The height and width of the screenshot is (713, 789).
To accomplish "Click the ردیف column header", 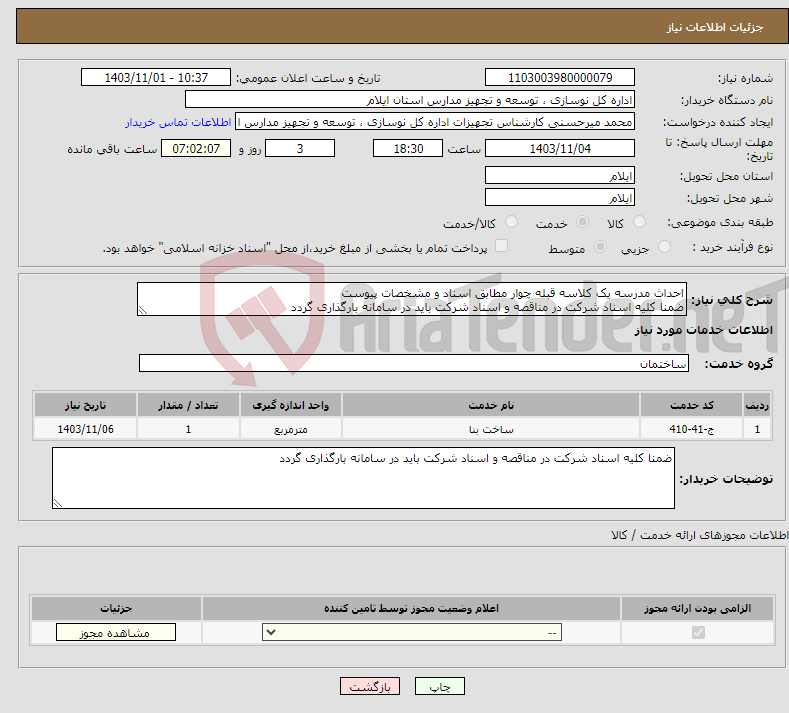I will (x=757, y=405).
